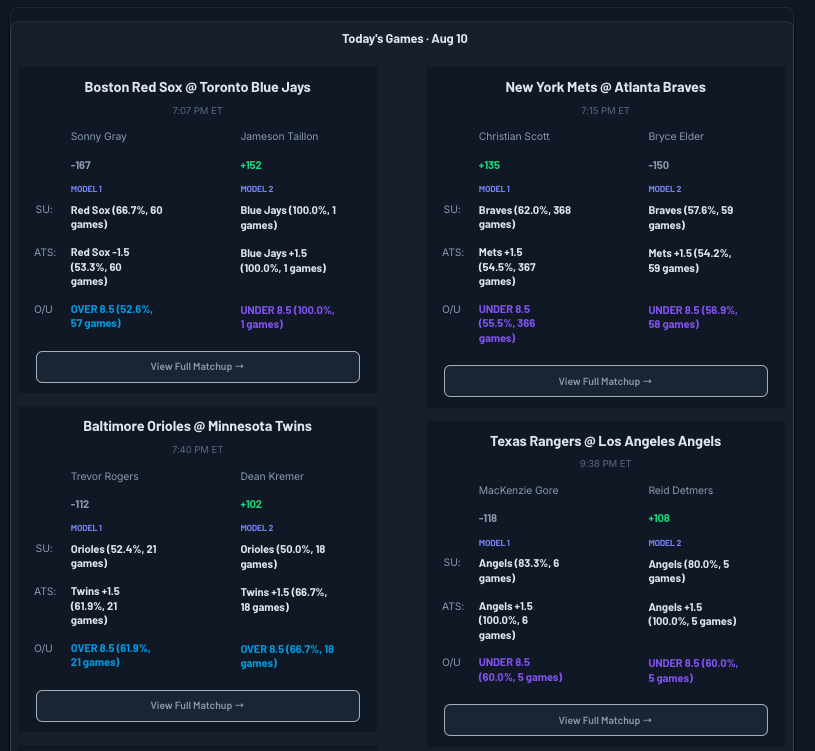Click pitcher name "Jameson Taillon"
The image size is (815, 751).
pyautogui.click(x=279, y=137)
